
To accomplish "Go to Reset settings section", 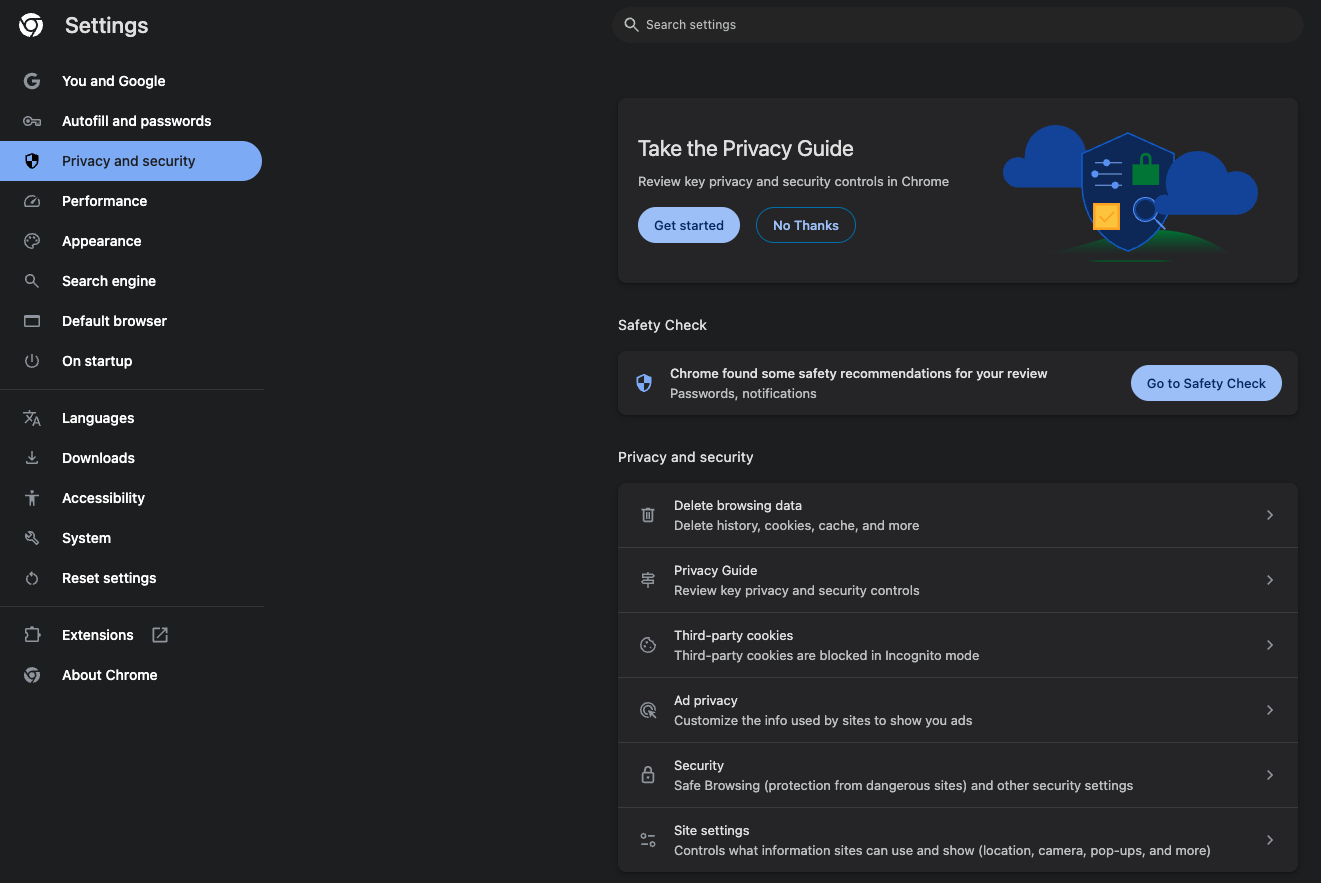I will pos(131,578).
